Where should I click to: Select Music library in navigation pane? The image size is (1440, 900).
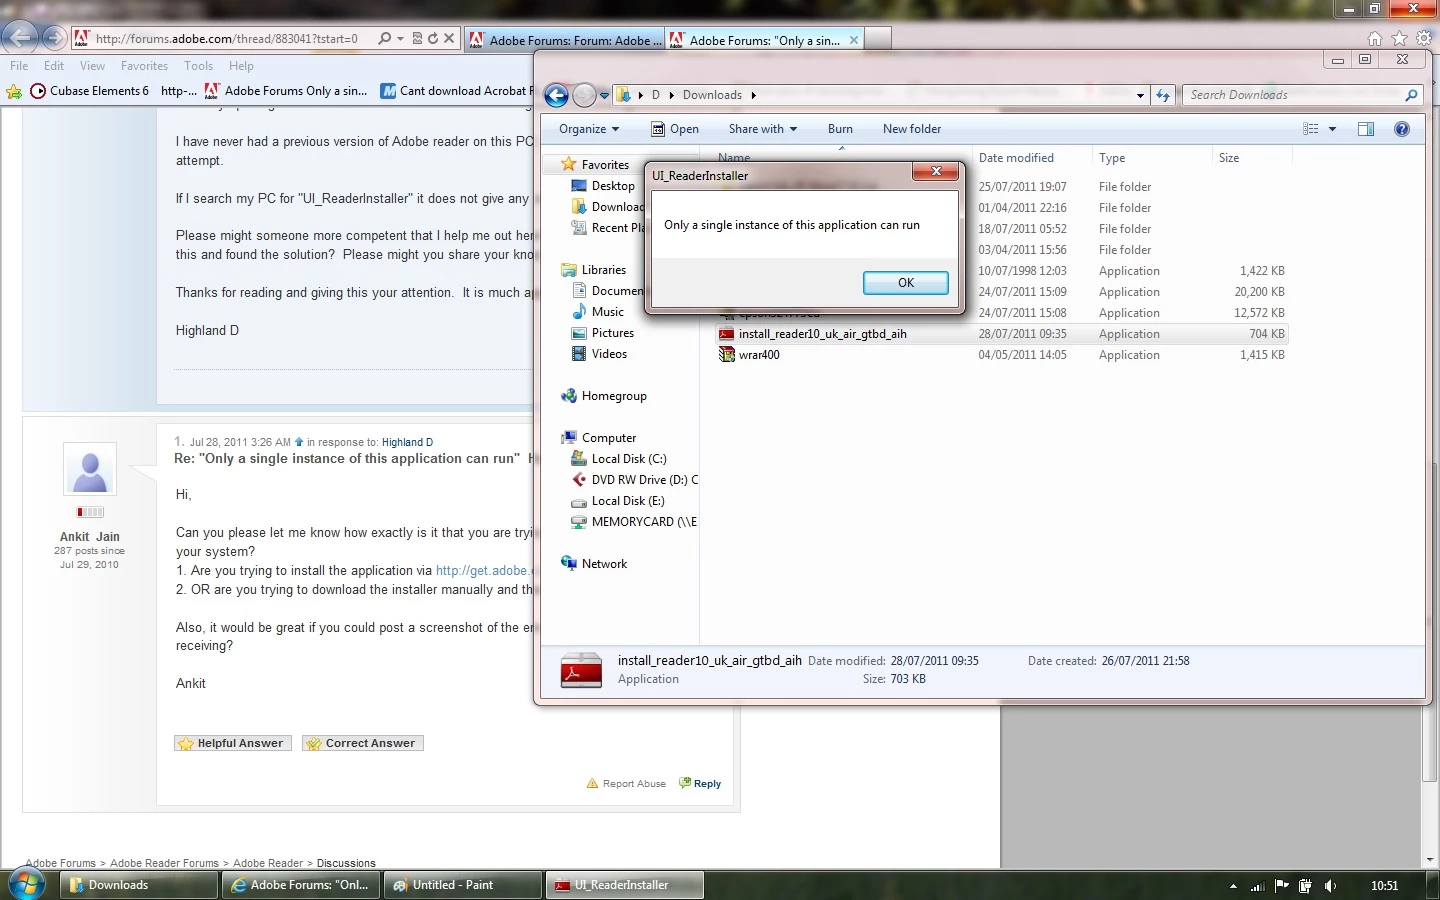coord(598,312)
